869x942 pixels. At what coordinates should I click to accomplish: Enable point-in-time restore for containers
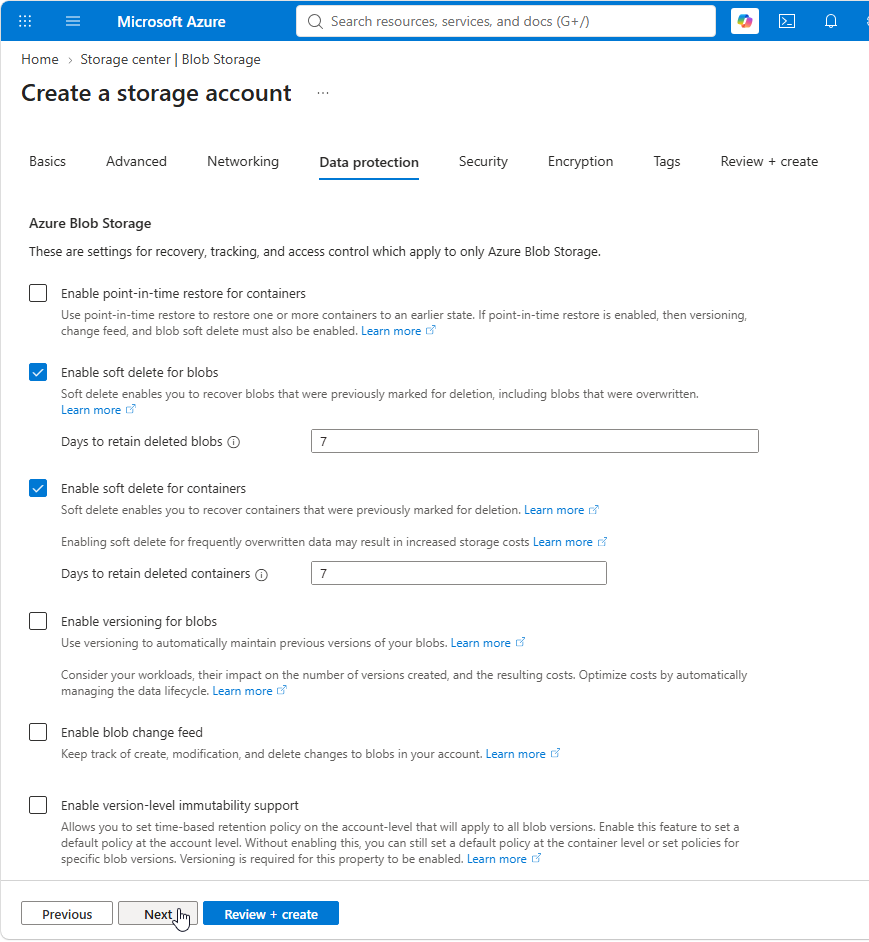click(x=38, y=293)
